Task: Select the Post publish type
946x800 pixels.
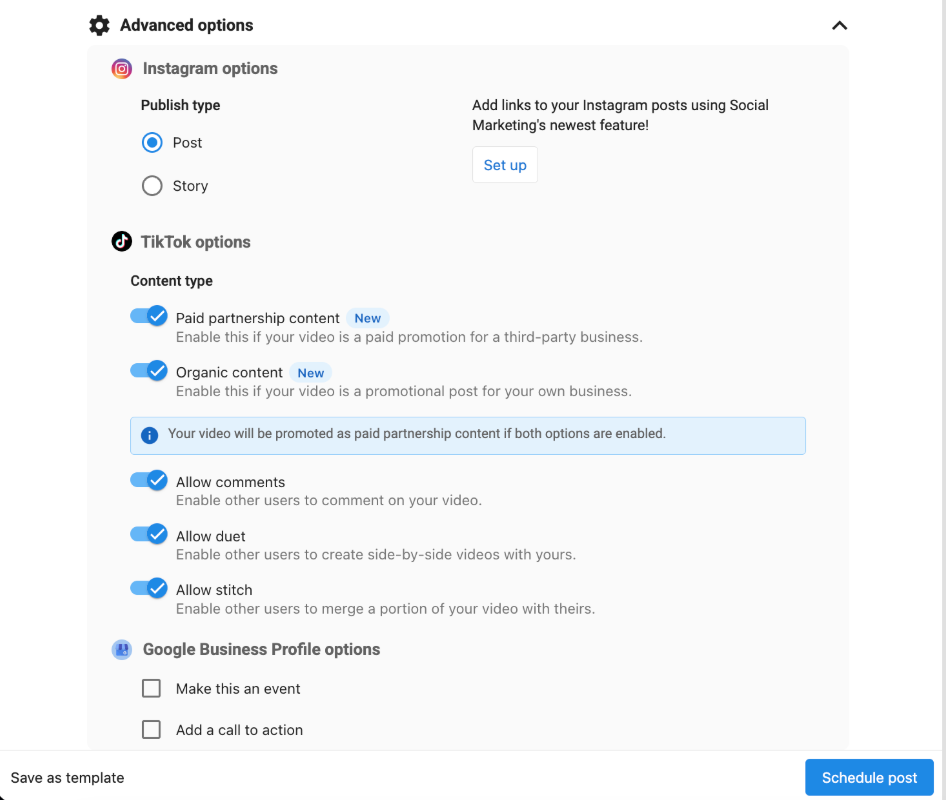Action: click(152, 143)
